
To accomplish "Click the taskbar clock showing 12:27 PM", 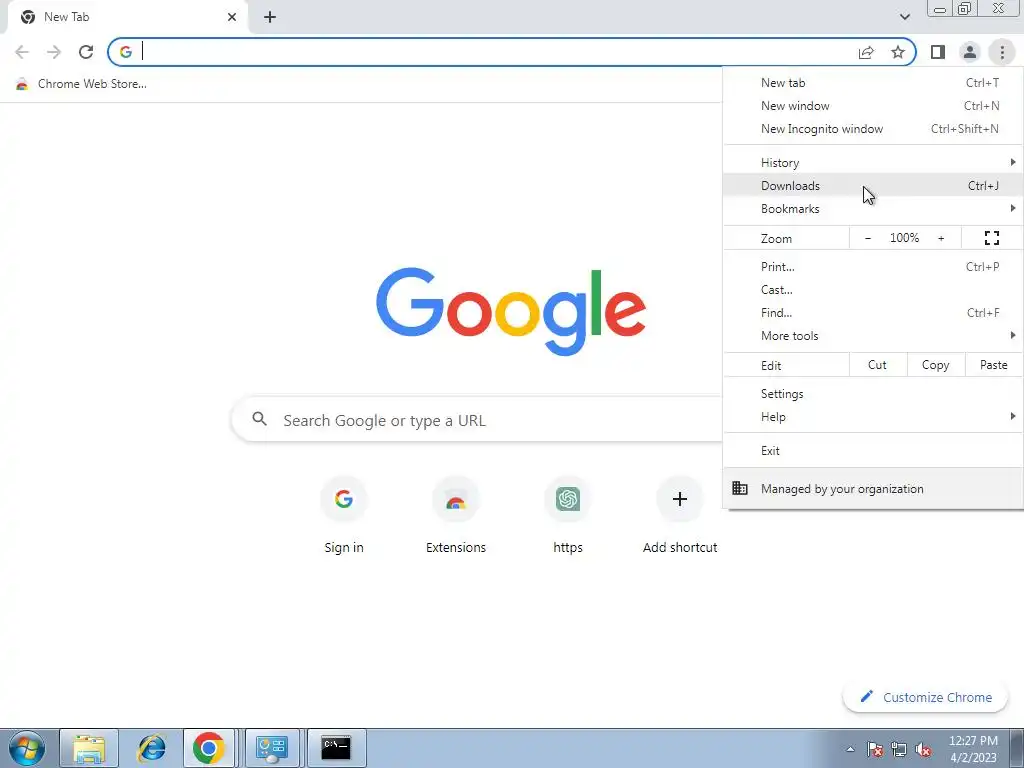I will (x=973, y=749).
